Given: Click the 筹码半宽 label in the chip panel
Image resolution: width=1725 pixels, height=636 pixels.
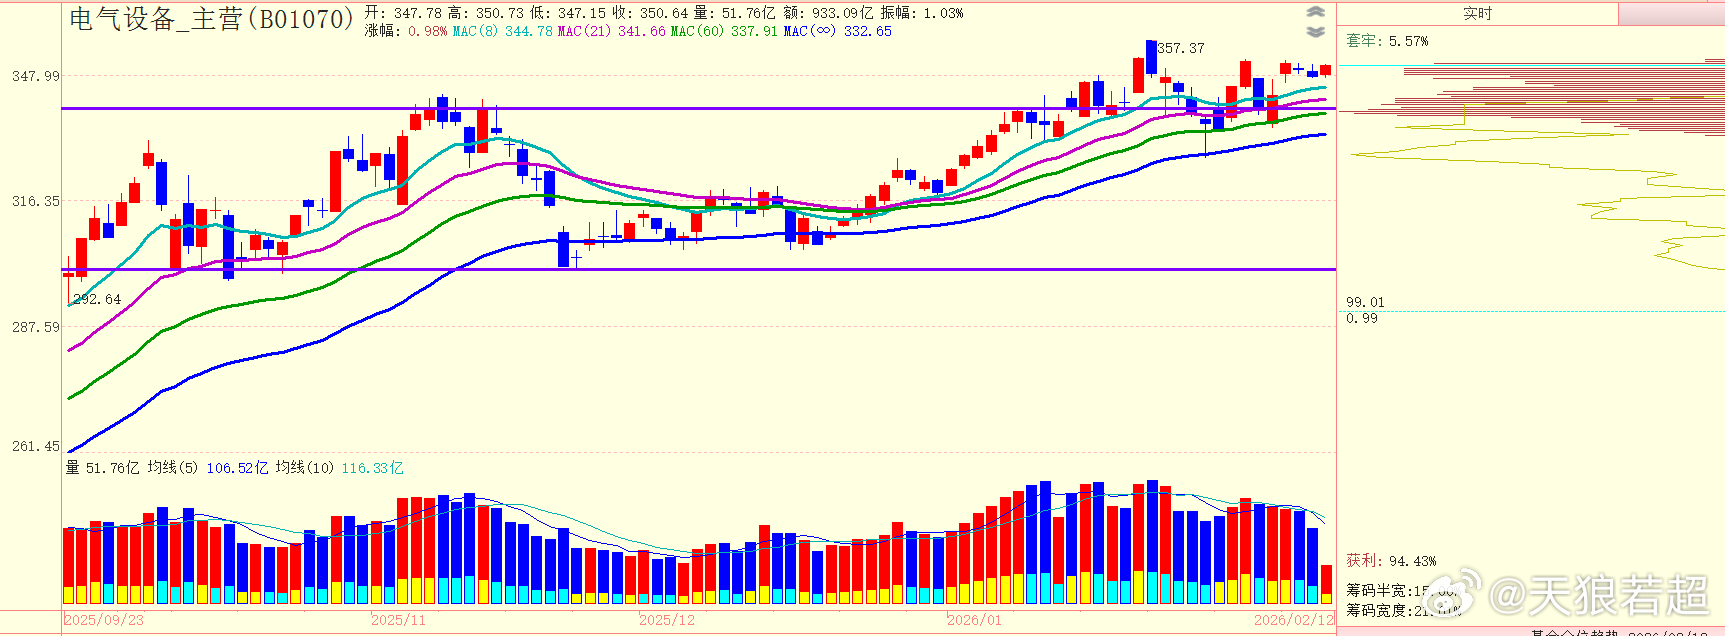Looking at the screenshot, I should [1377, 591].
